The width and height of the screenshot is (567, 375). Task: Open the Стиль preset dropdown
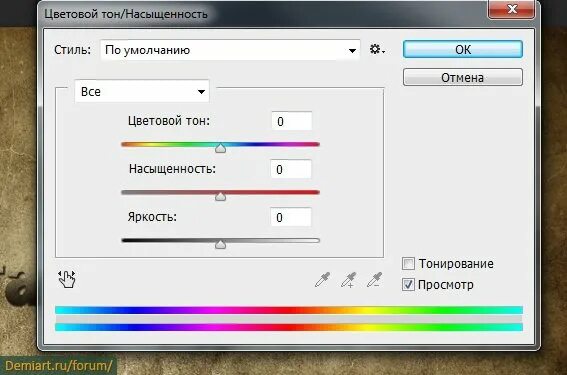point(230,50)
